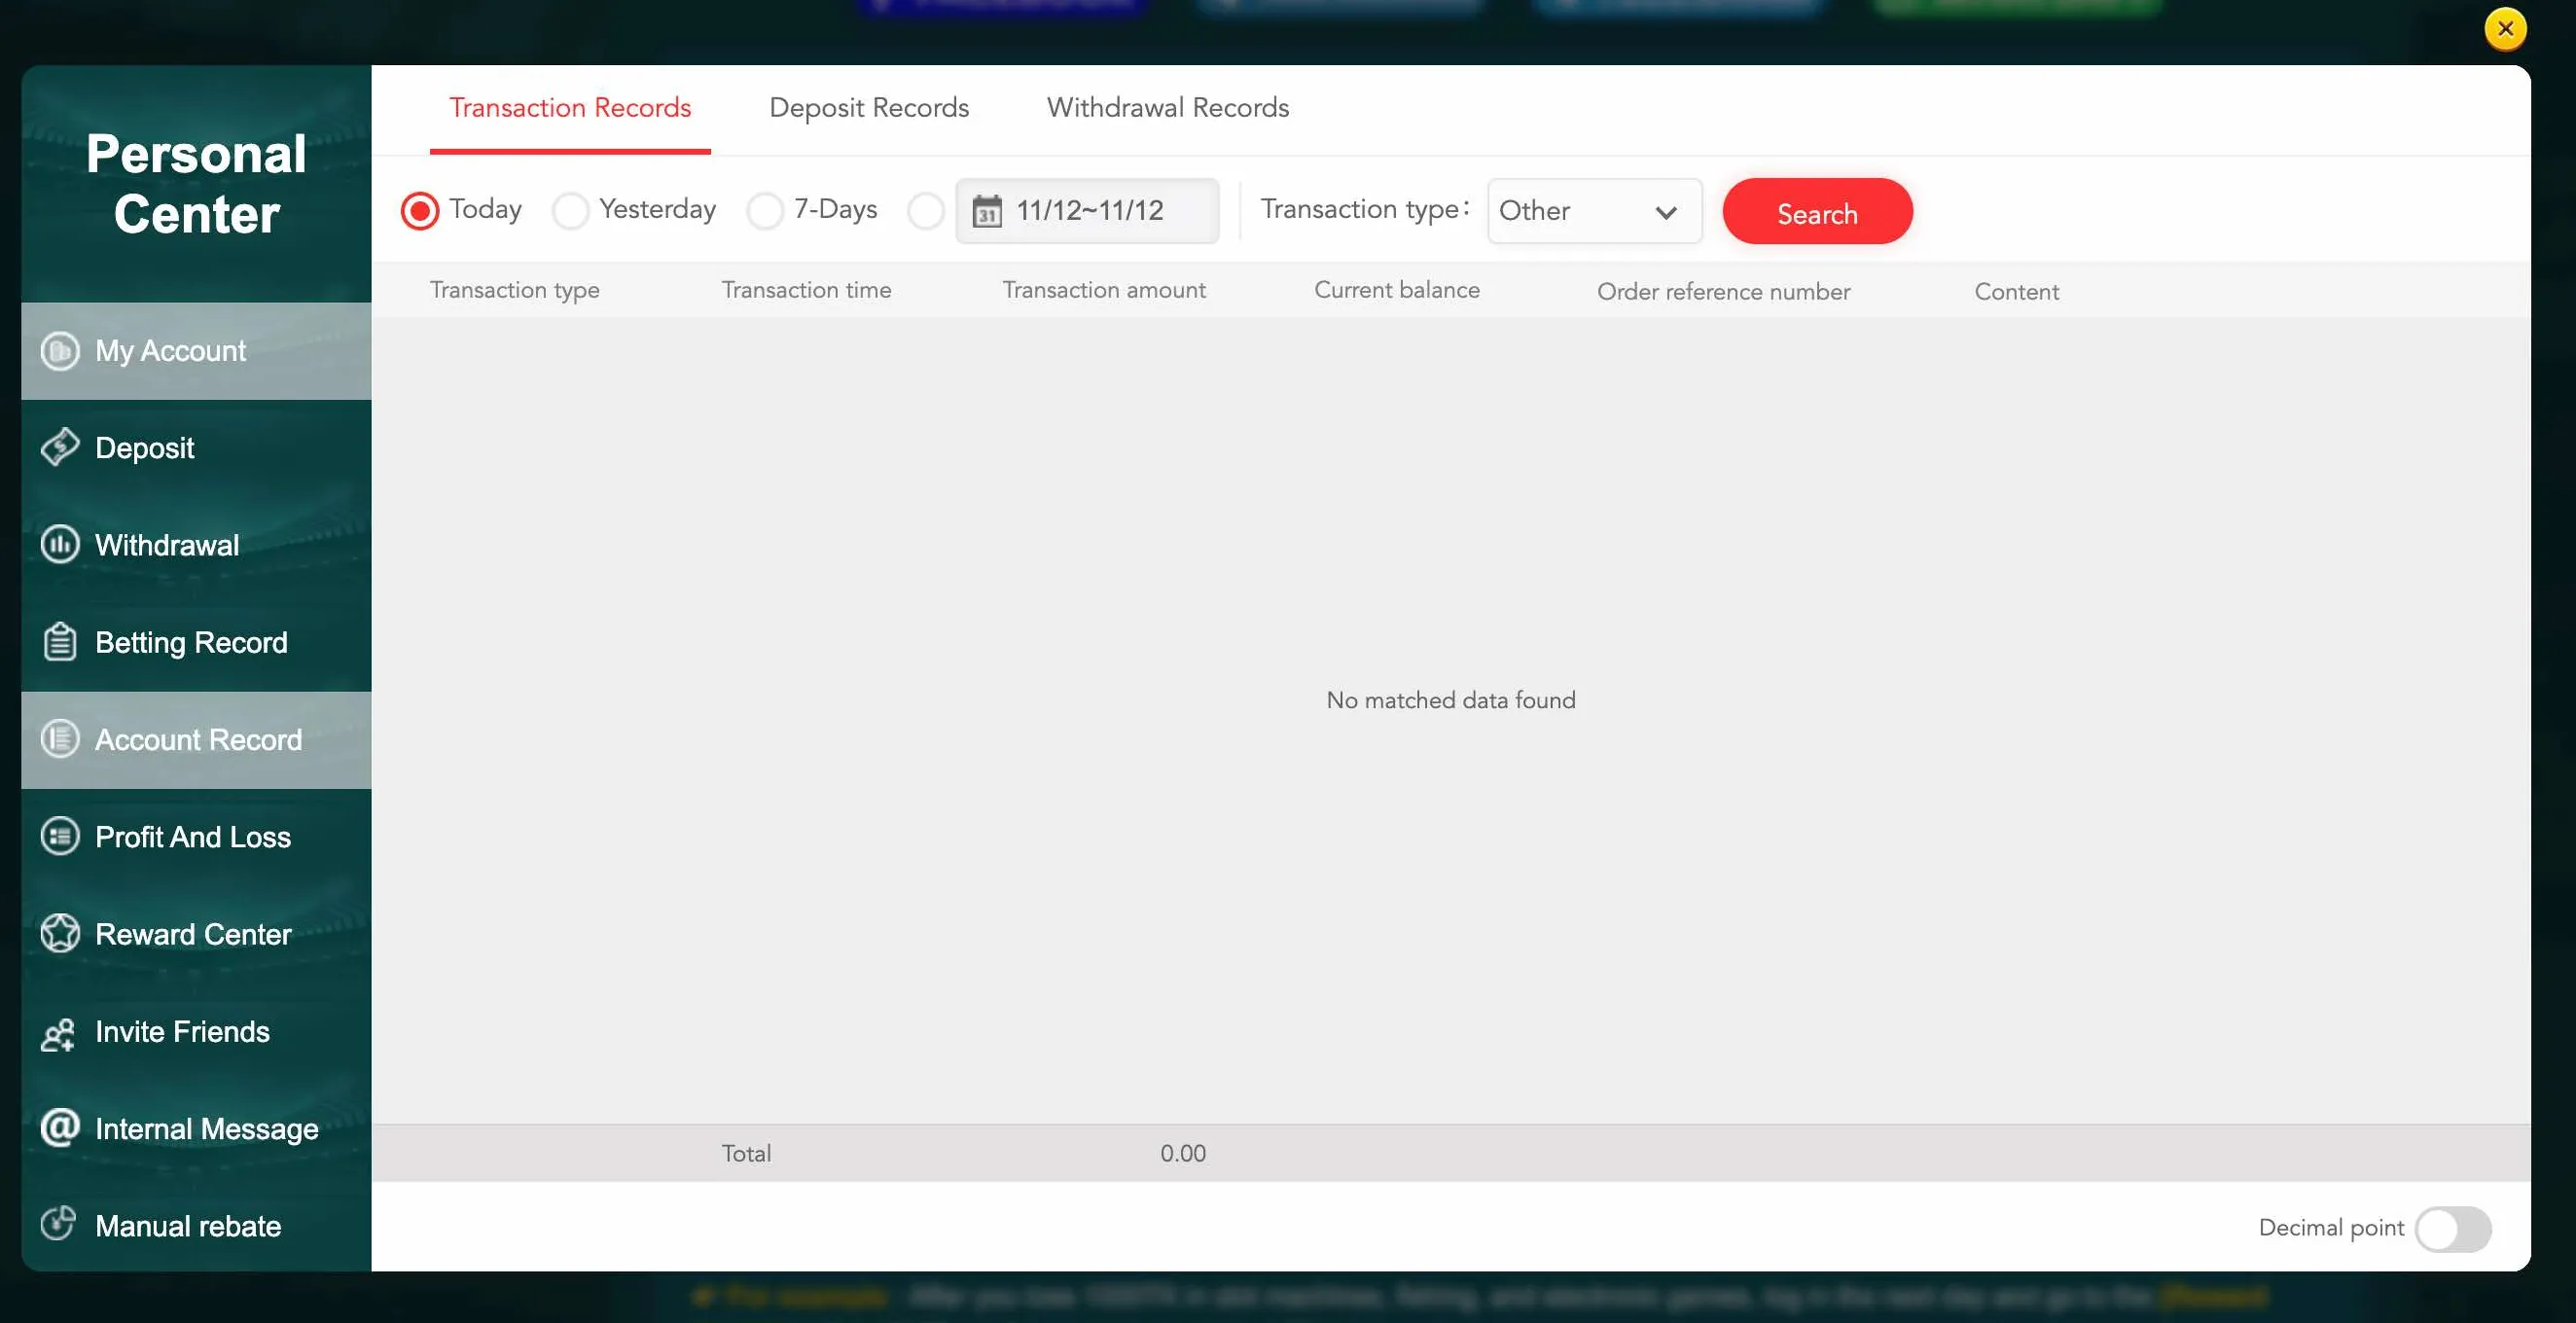The width and height of the screenshot is (2576, 1323).
Task: Open the Account Record menu item
Action: pyautogui.click(x=196, y=740)
